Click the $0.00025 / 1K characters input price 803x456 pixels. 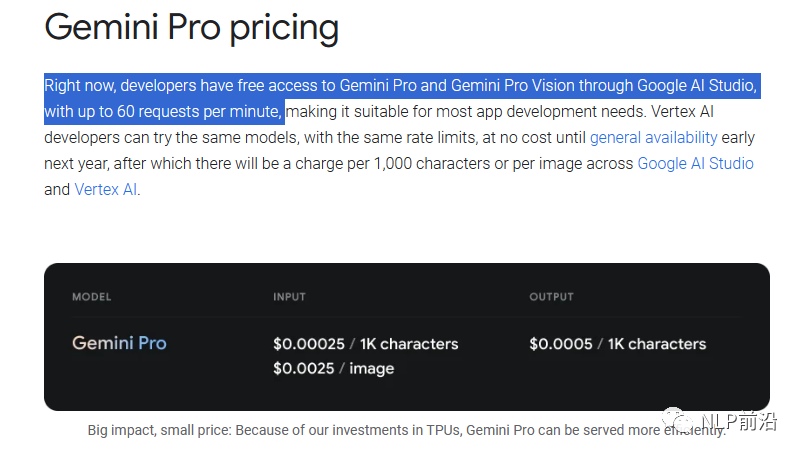[366, 344]
